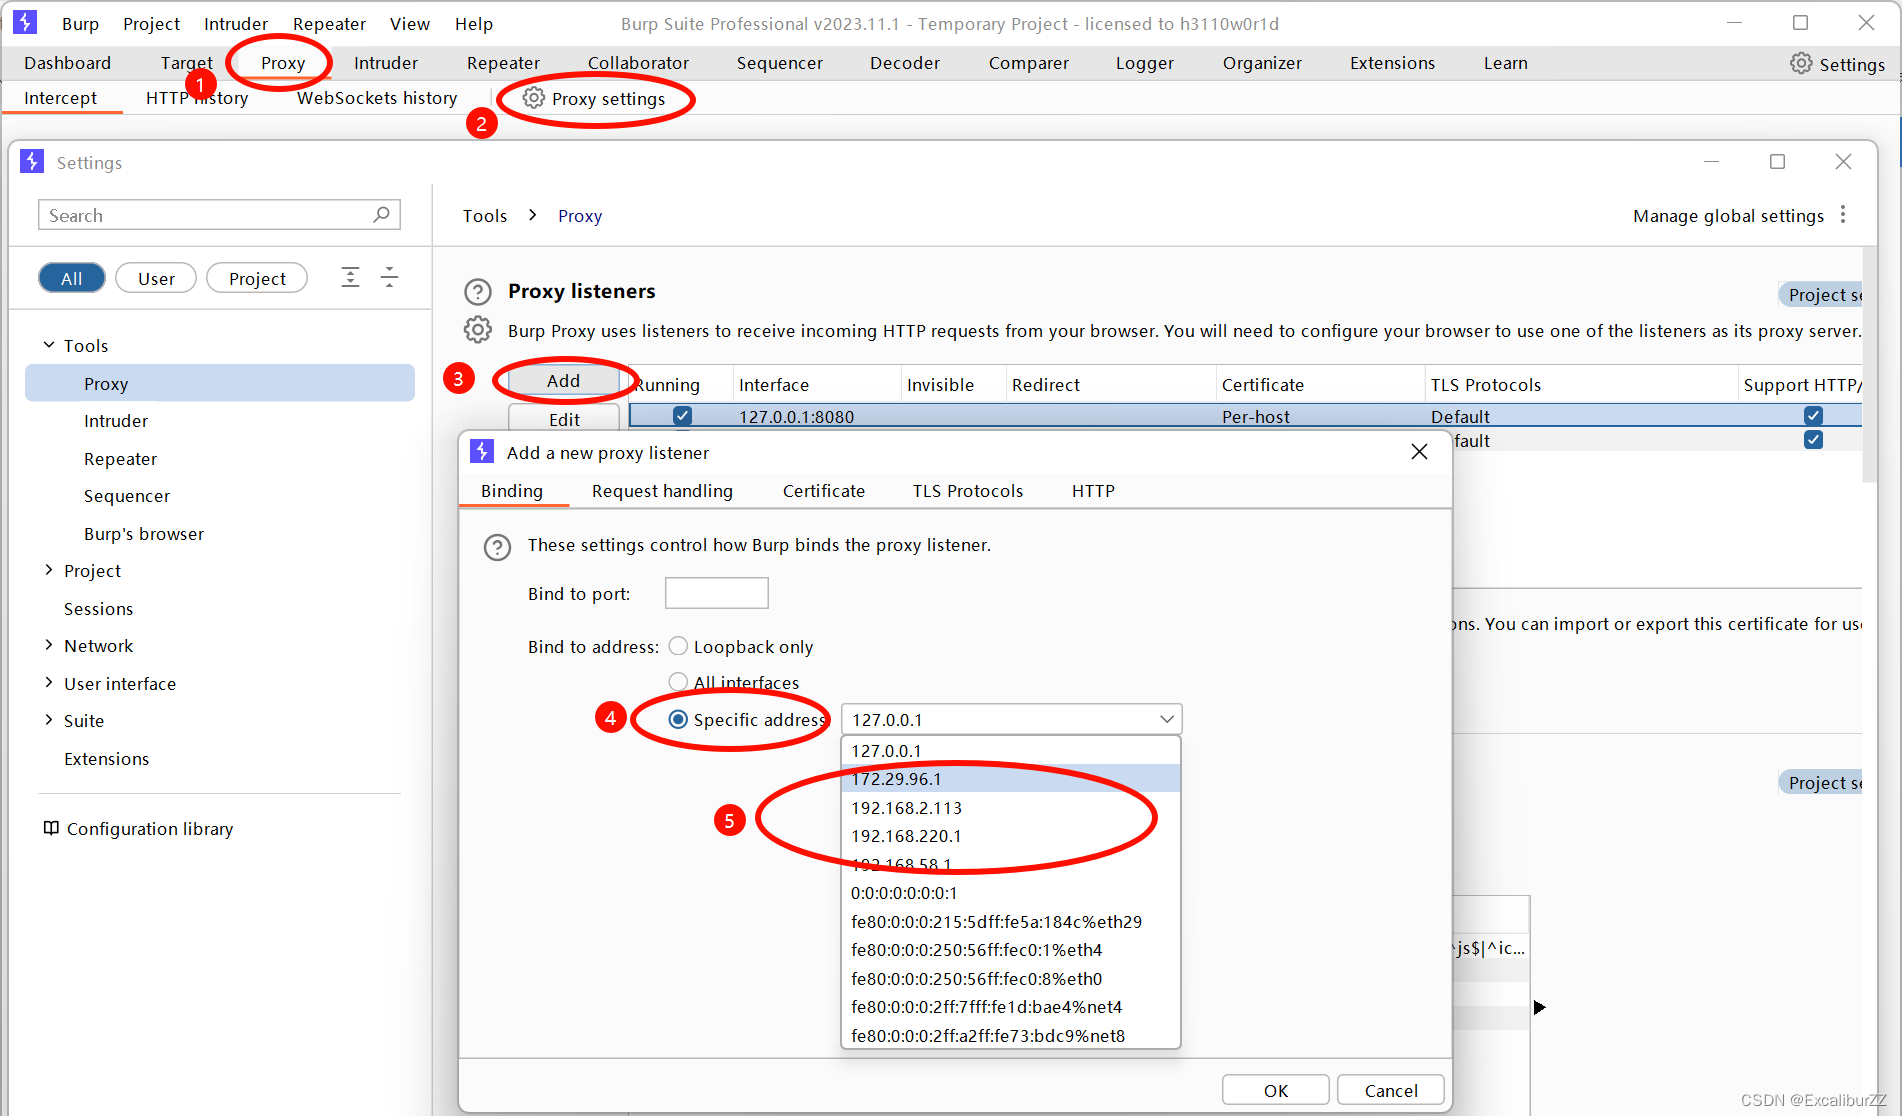Viewport: 1902px width, 1116px height.
Task: Open the Burp menu
Action: [x=80, y=24]
